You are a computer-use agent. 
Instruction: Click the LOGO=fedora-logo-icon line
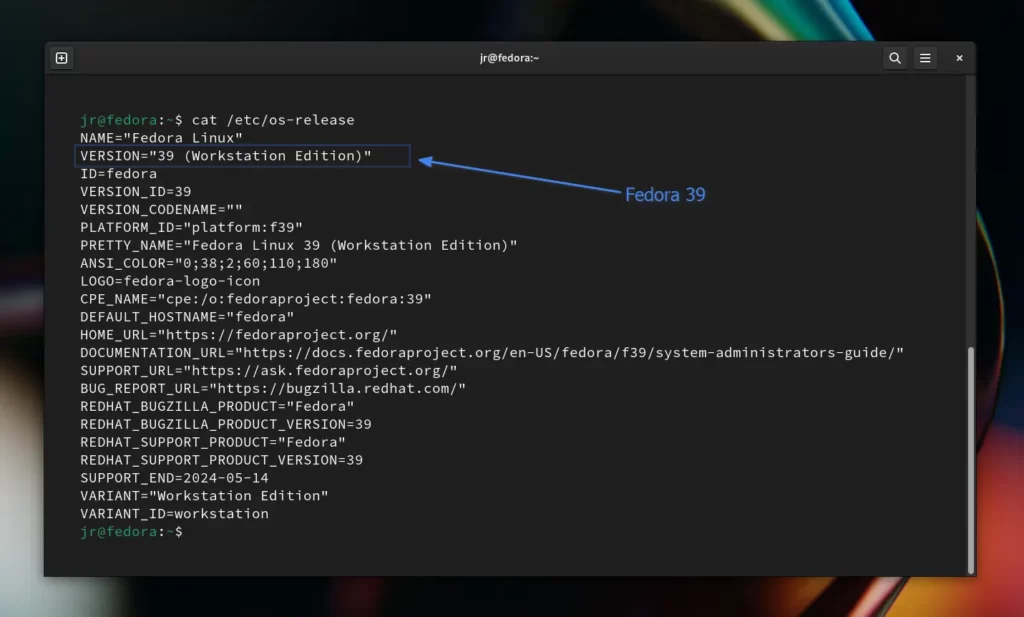(170, 281)
